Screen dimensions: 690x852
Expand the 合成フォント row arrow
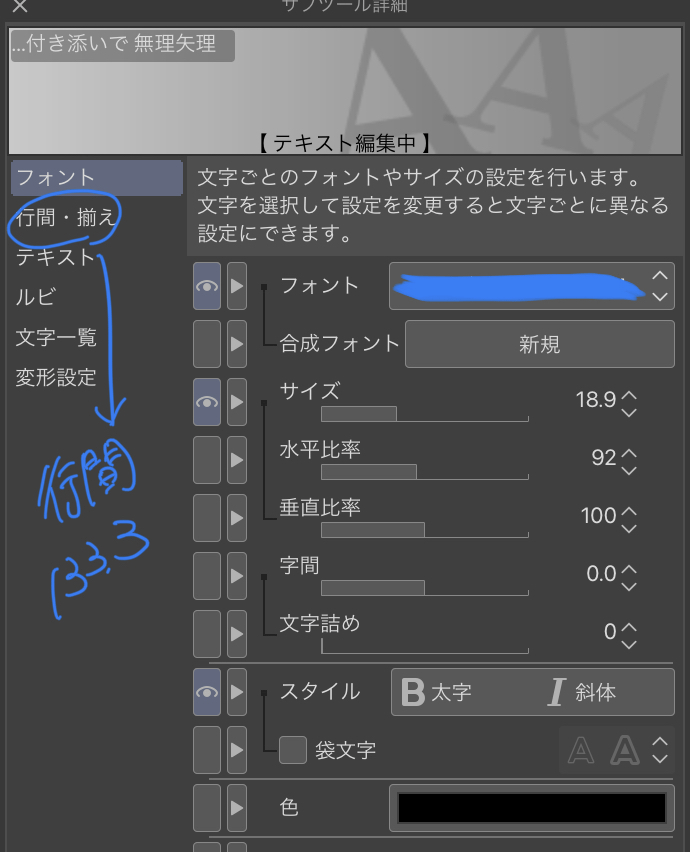coord(237,344)
